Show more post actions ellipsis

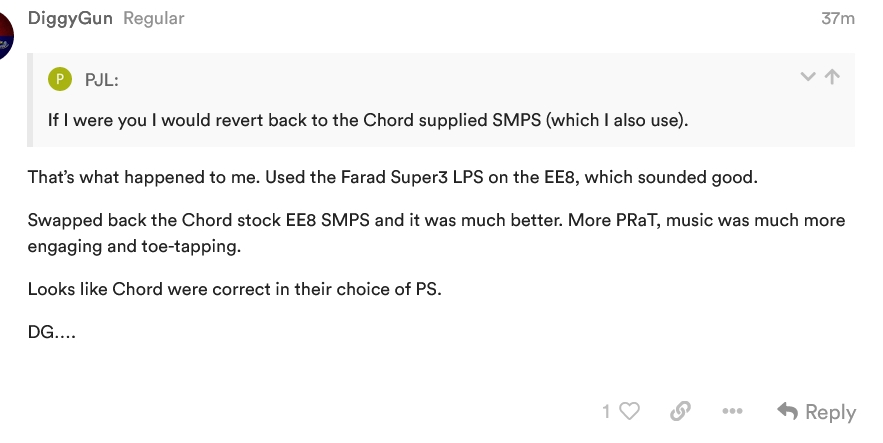click(732, 411)
